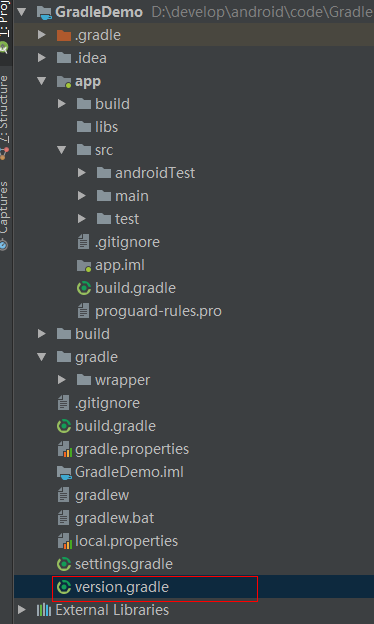The image size is (374, 624).
Task: Expand the main folder arrow
Action: point(82,196)
